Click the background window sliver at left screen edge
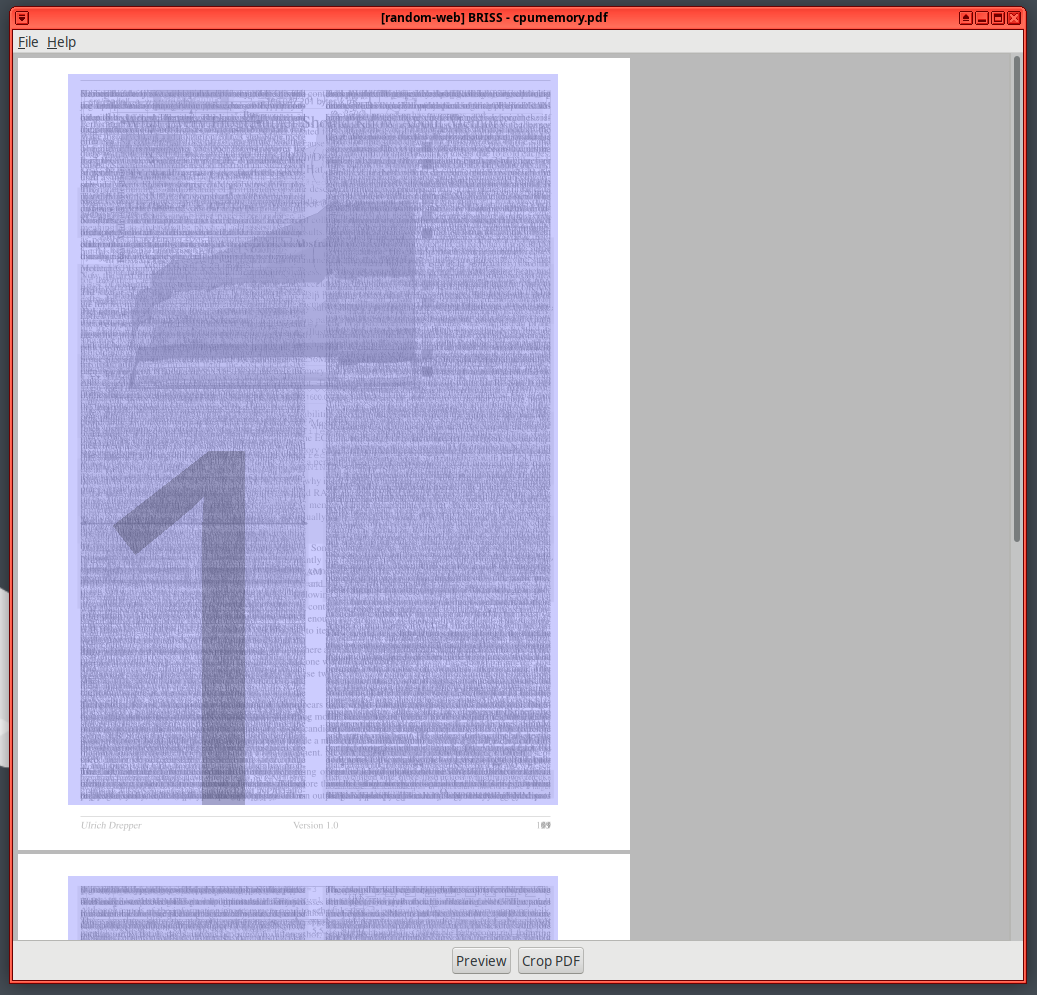Image resolution: width=1037 pixels, height=995 pixels. click(x=4, y=680)
